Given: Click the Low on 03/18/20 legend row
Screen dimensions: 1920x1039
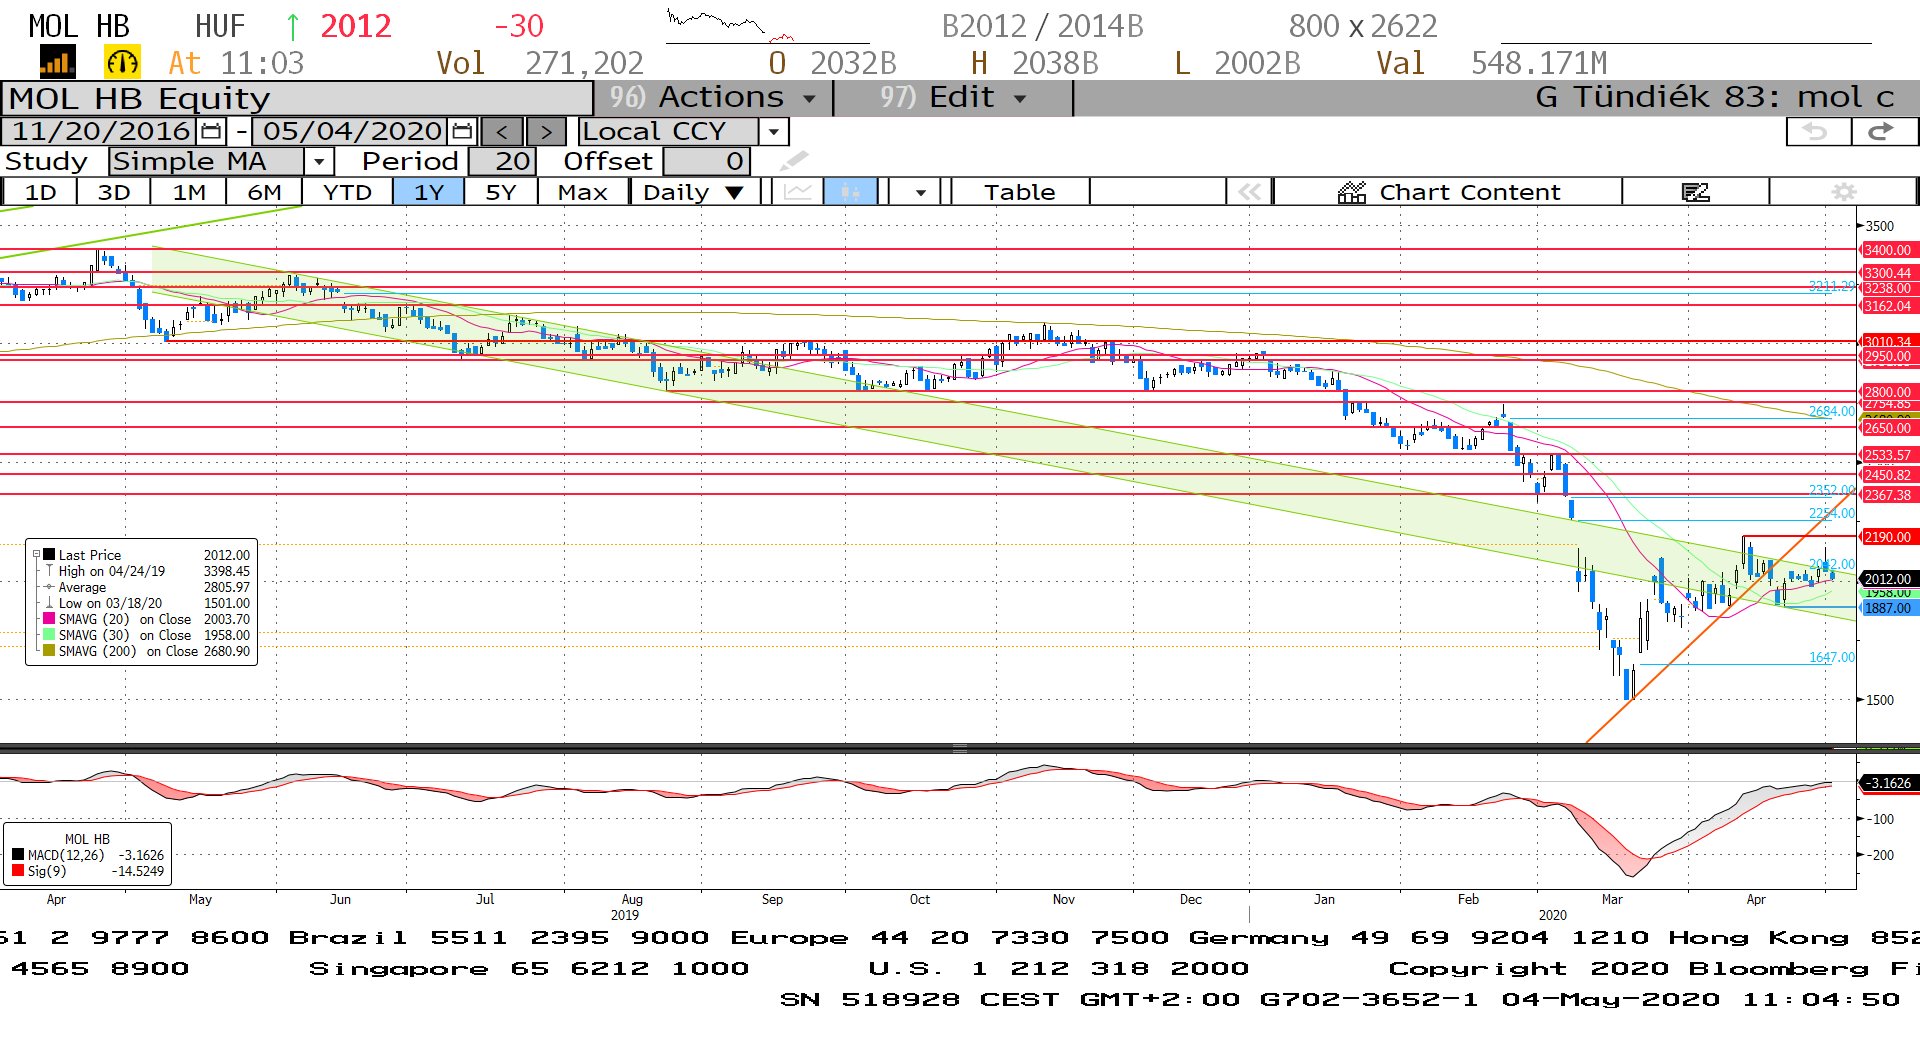Looking at the screenshot, I should click(147, 603).
